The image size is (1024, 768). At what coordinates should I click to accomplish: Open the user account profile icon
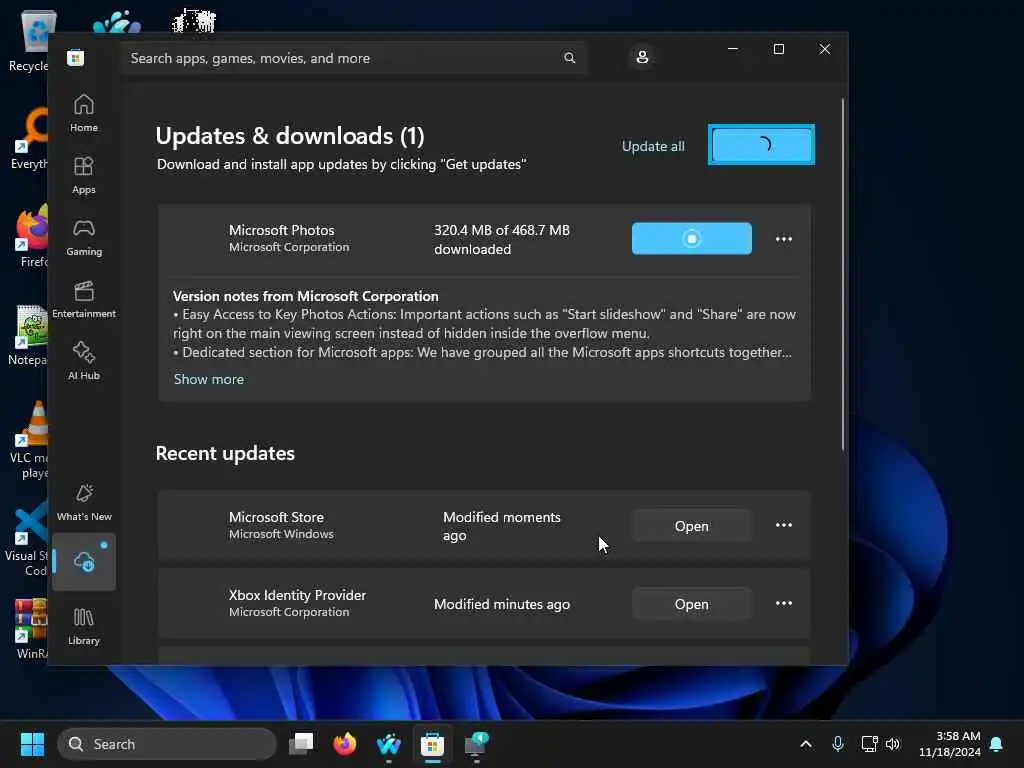tap(642, 57)
